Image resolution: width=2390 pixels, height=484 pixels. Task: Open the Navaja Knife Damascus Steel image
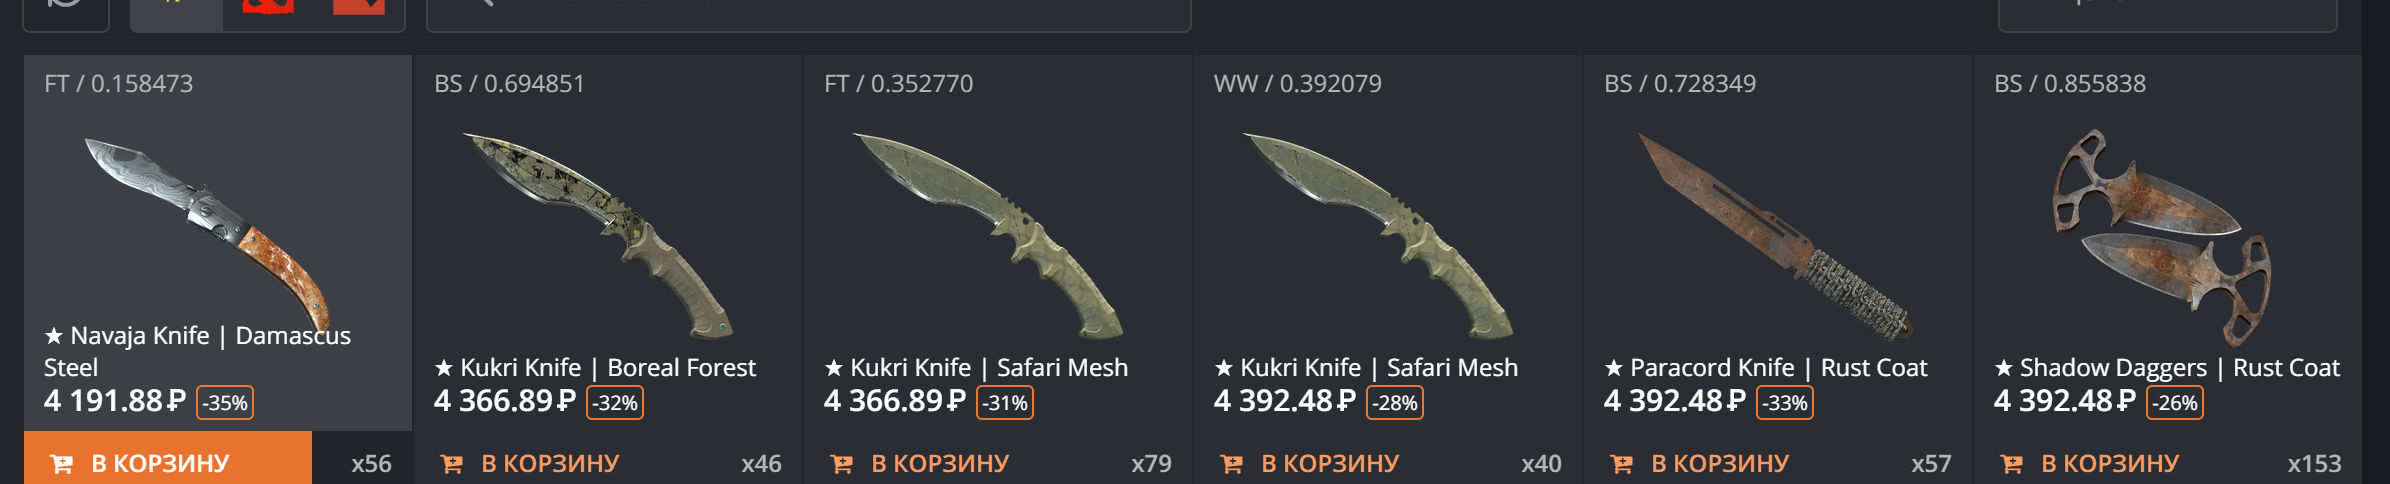point(207,232)
